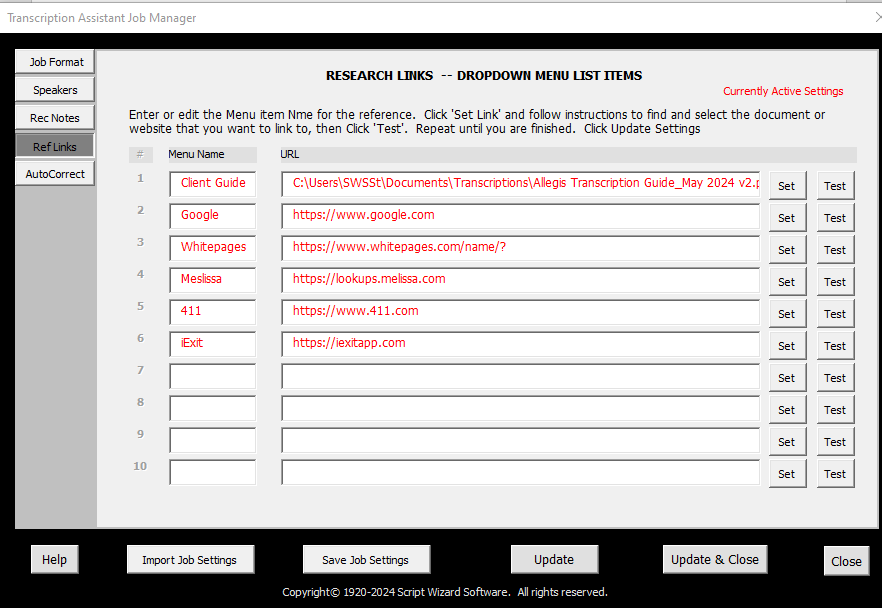Click the Allegis Transcription Guide path field

(x=520, y=184)
